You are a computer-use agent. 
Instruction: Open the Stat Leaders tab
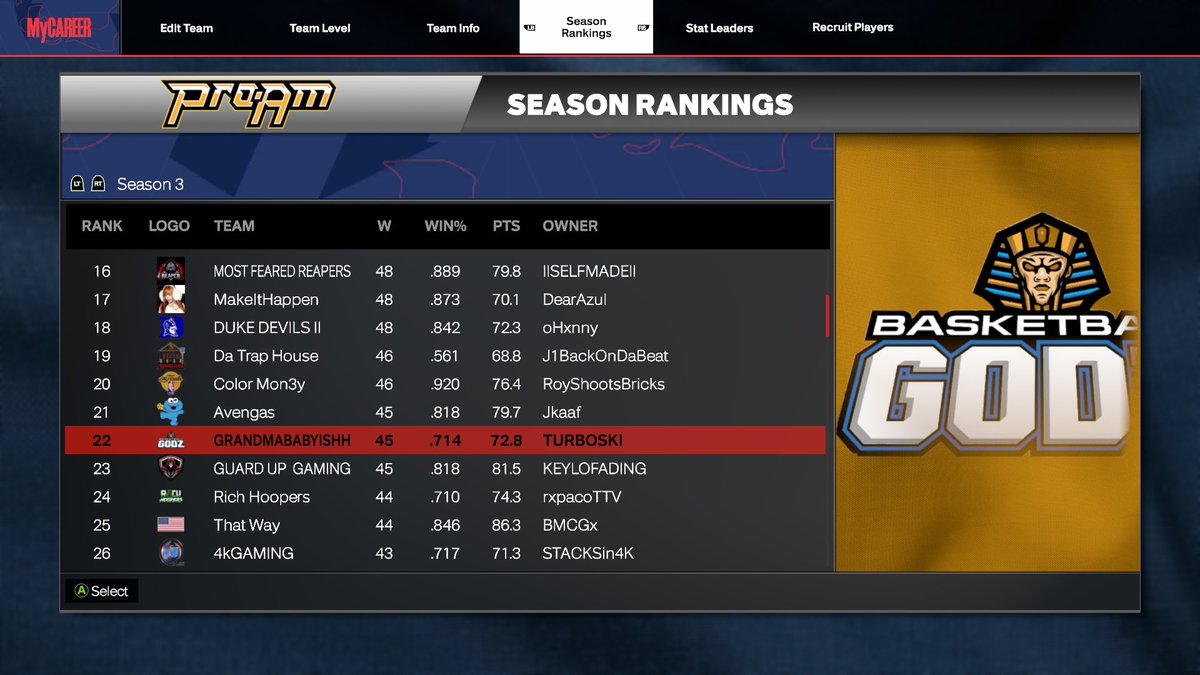(x=719, y=28)
